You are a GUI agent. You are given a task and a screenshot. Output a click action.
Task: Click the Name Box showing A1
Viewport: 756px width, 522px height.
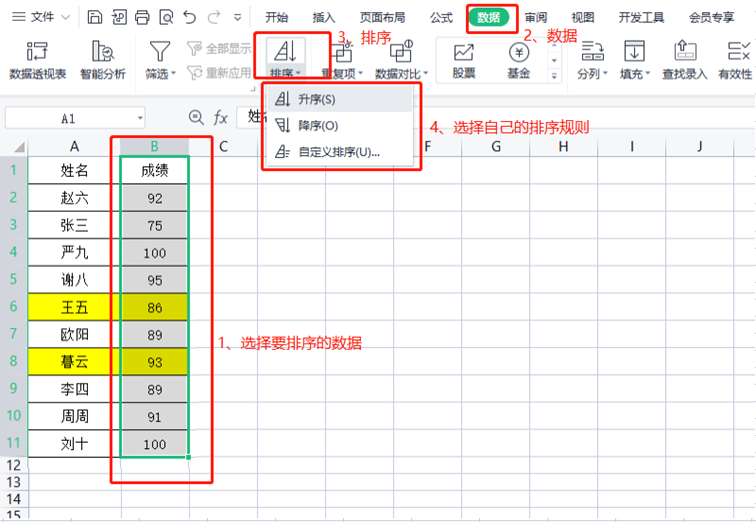pyautogui.click(x=68, y=119)
